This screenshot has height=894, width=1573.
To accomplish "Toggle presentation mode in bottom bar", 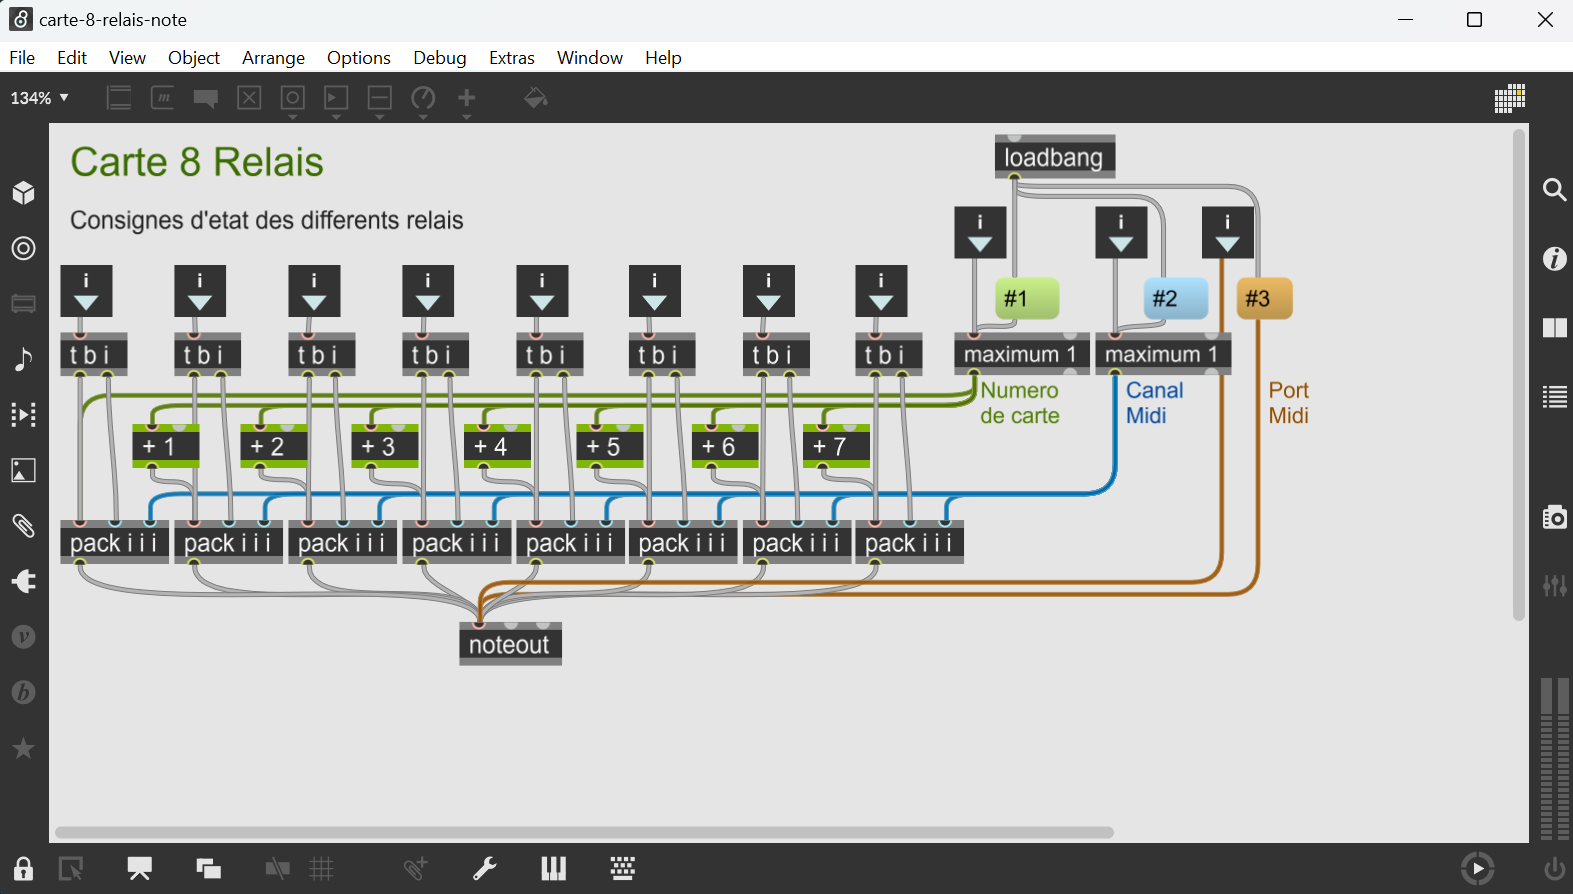I will tap(139, 868).
